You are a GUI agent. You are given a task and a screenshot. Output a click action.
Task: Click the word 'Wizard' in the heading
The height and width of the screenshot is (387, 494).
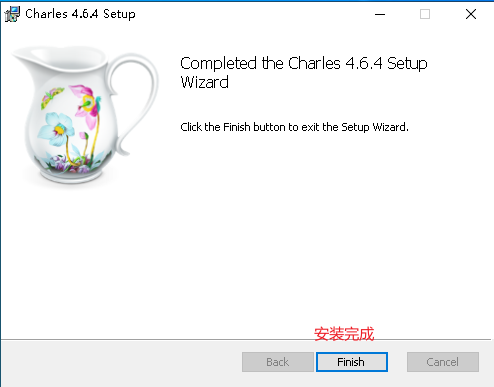click(x=205, y=82)
